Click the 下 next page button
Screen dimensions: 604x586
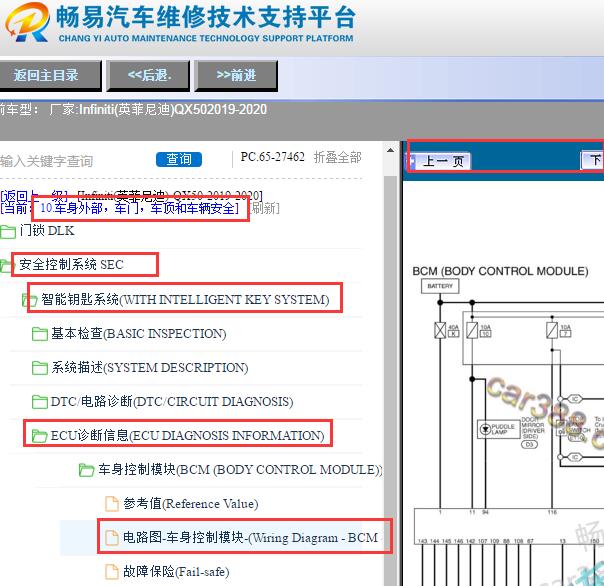click(x=593, y=160)
